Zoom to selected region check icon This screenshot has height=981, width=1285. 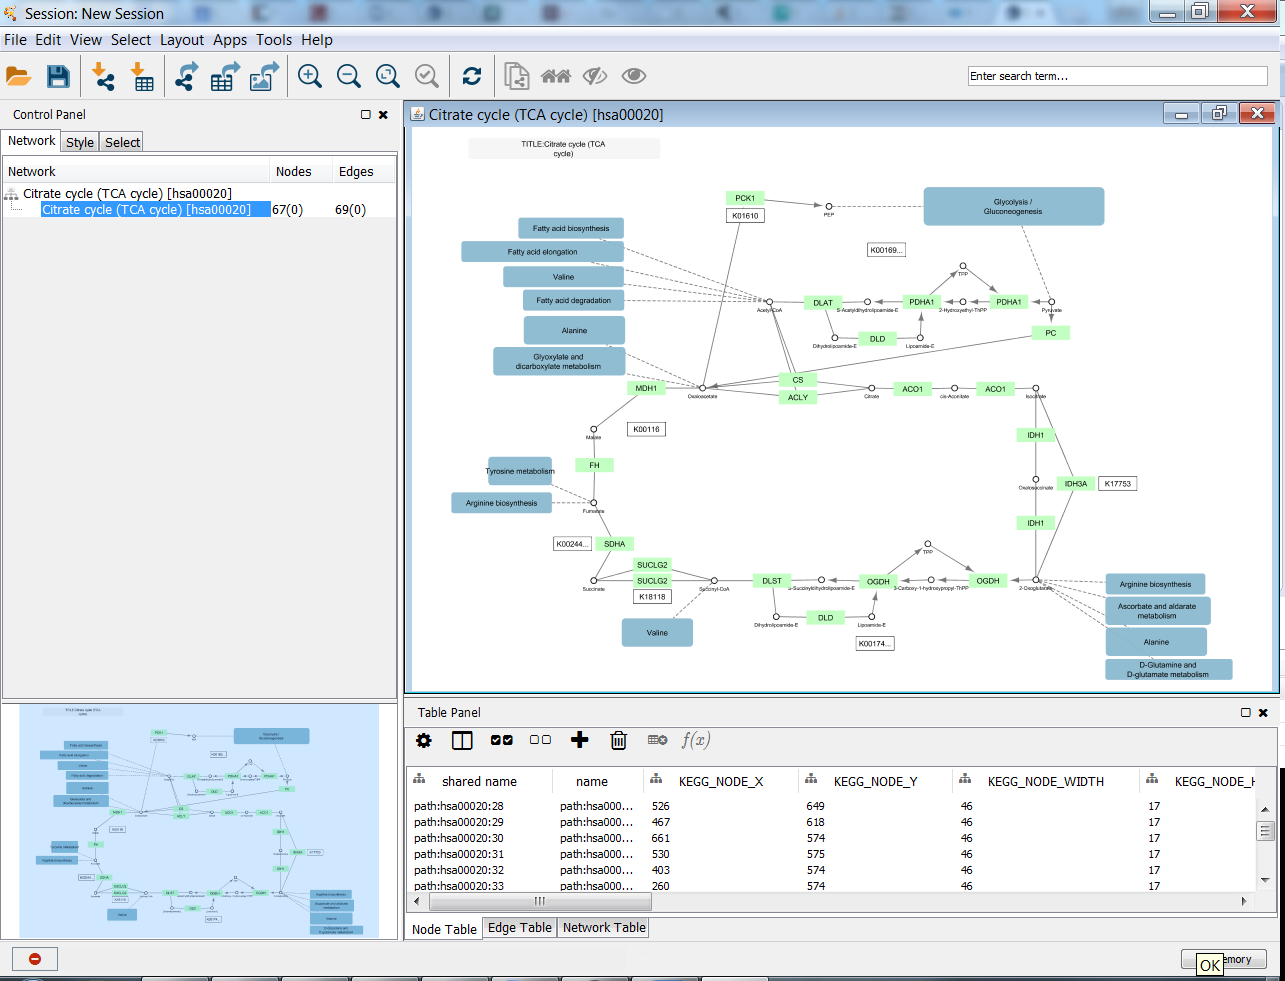tap(427, 76)
